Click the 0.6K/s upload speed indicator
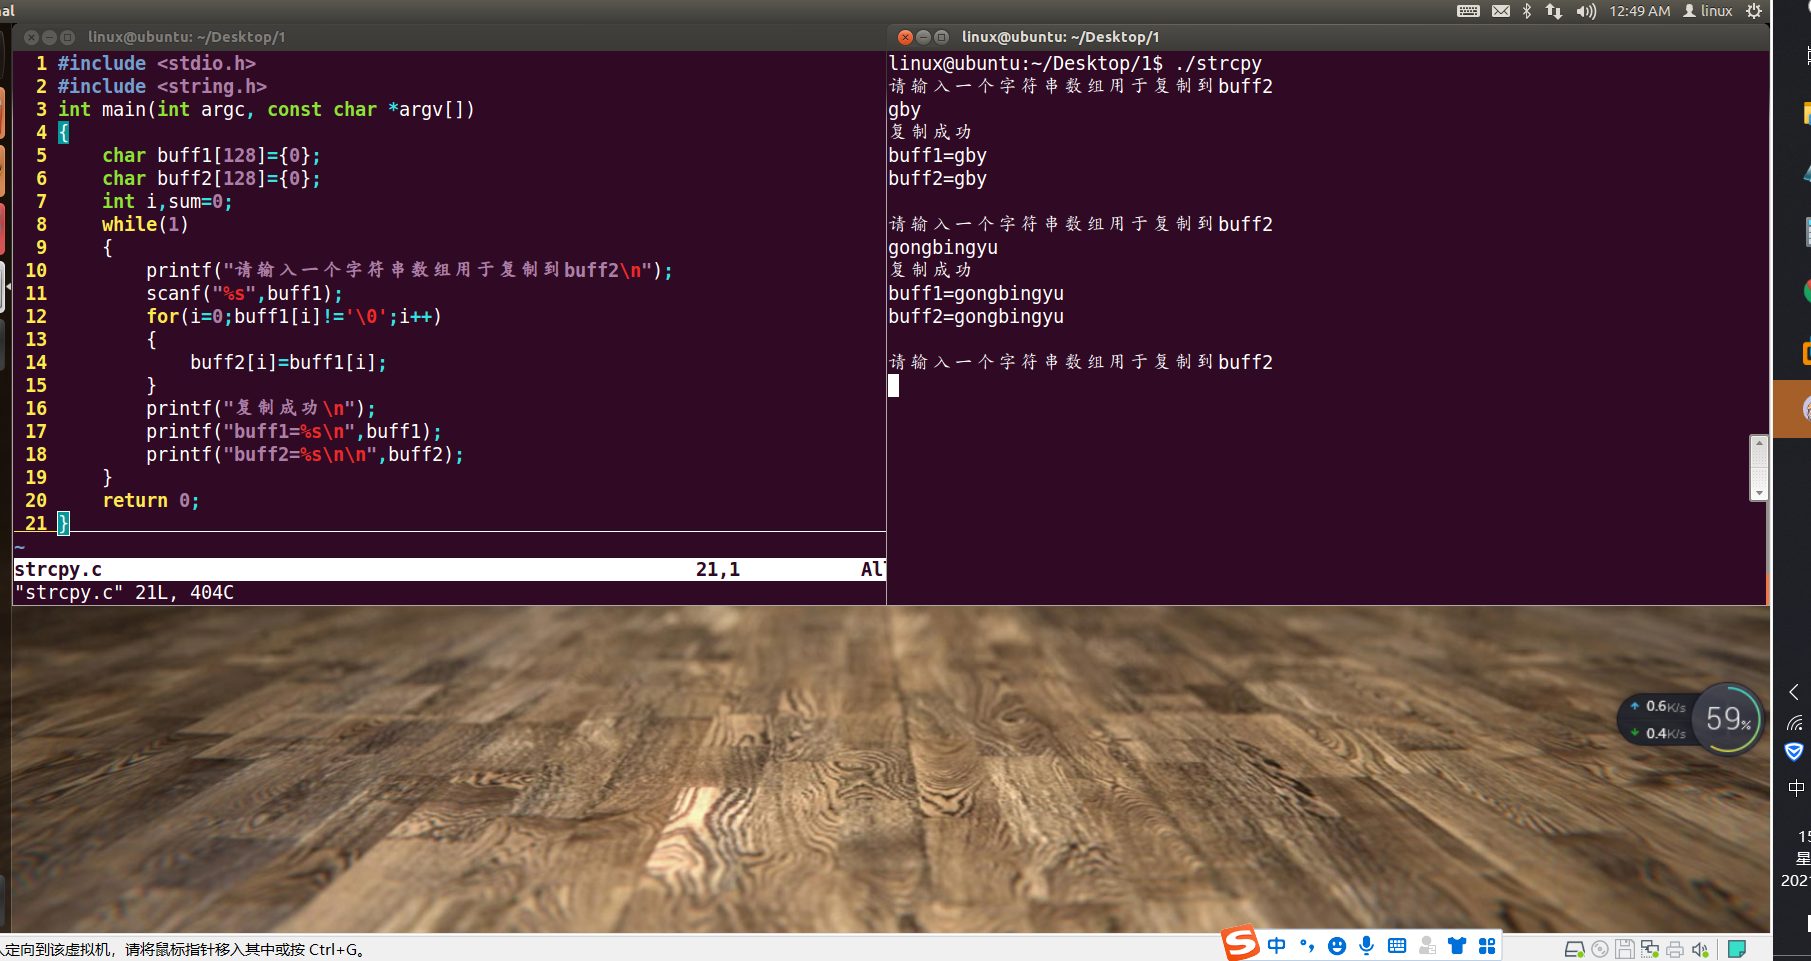 pos(1658,706)
